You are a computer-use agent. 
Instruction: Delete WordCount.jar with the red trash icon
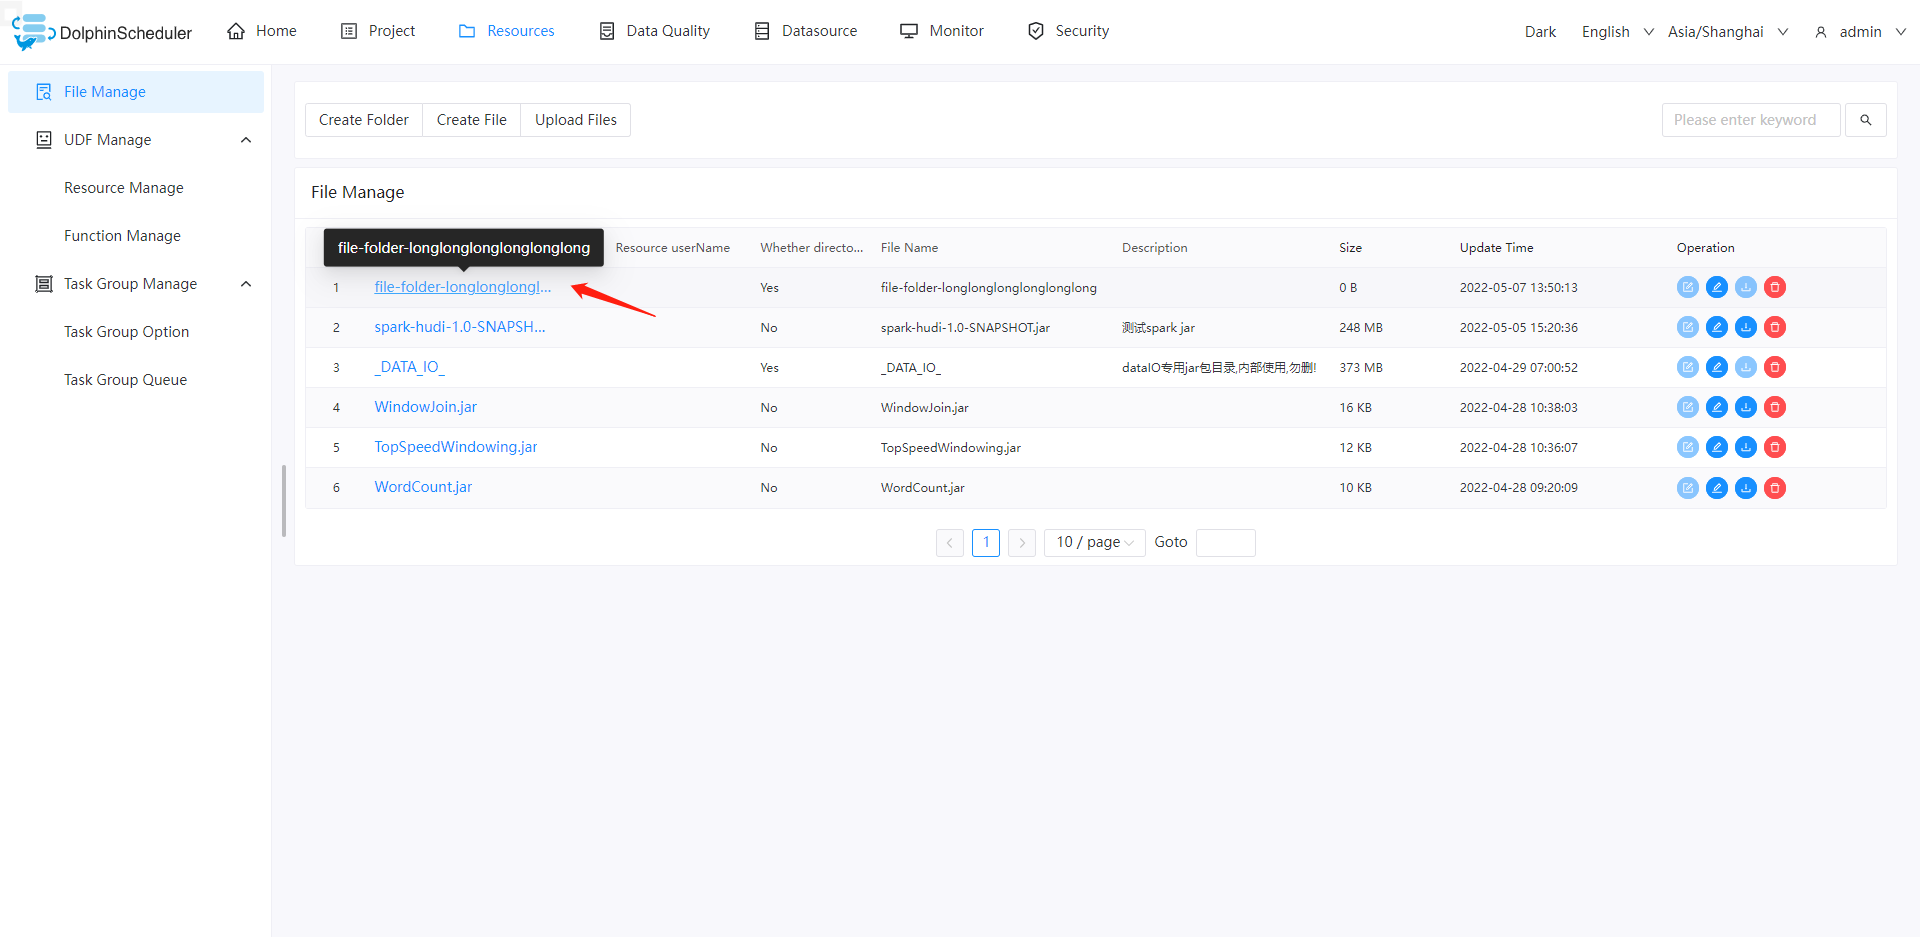coord(1775,488)
